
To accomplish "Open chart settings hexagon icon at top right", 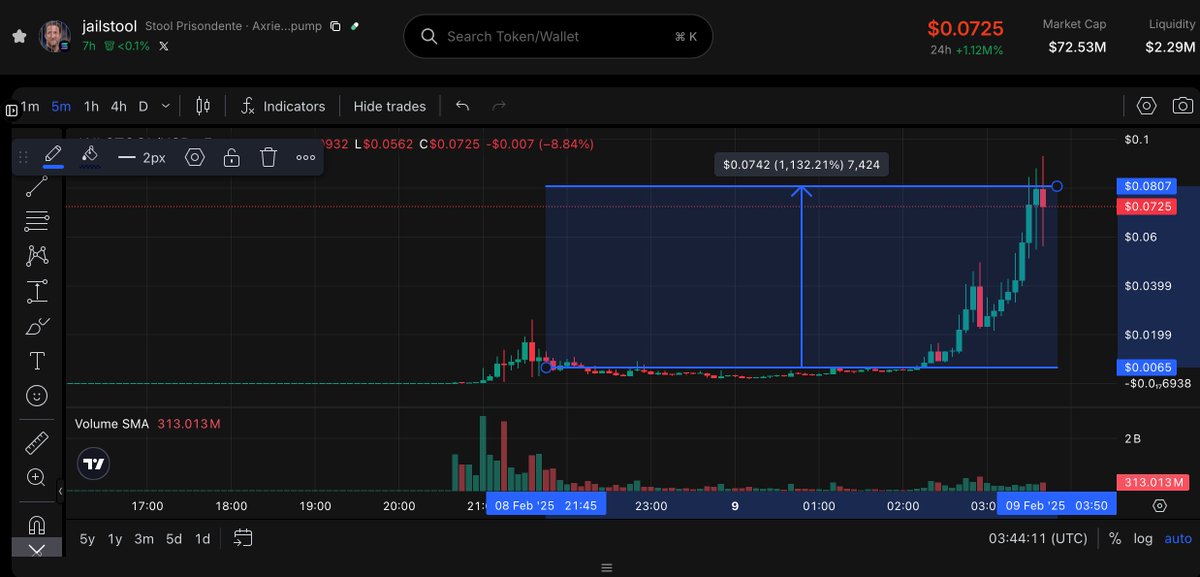I will 1146,106.
